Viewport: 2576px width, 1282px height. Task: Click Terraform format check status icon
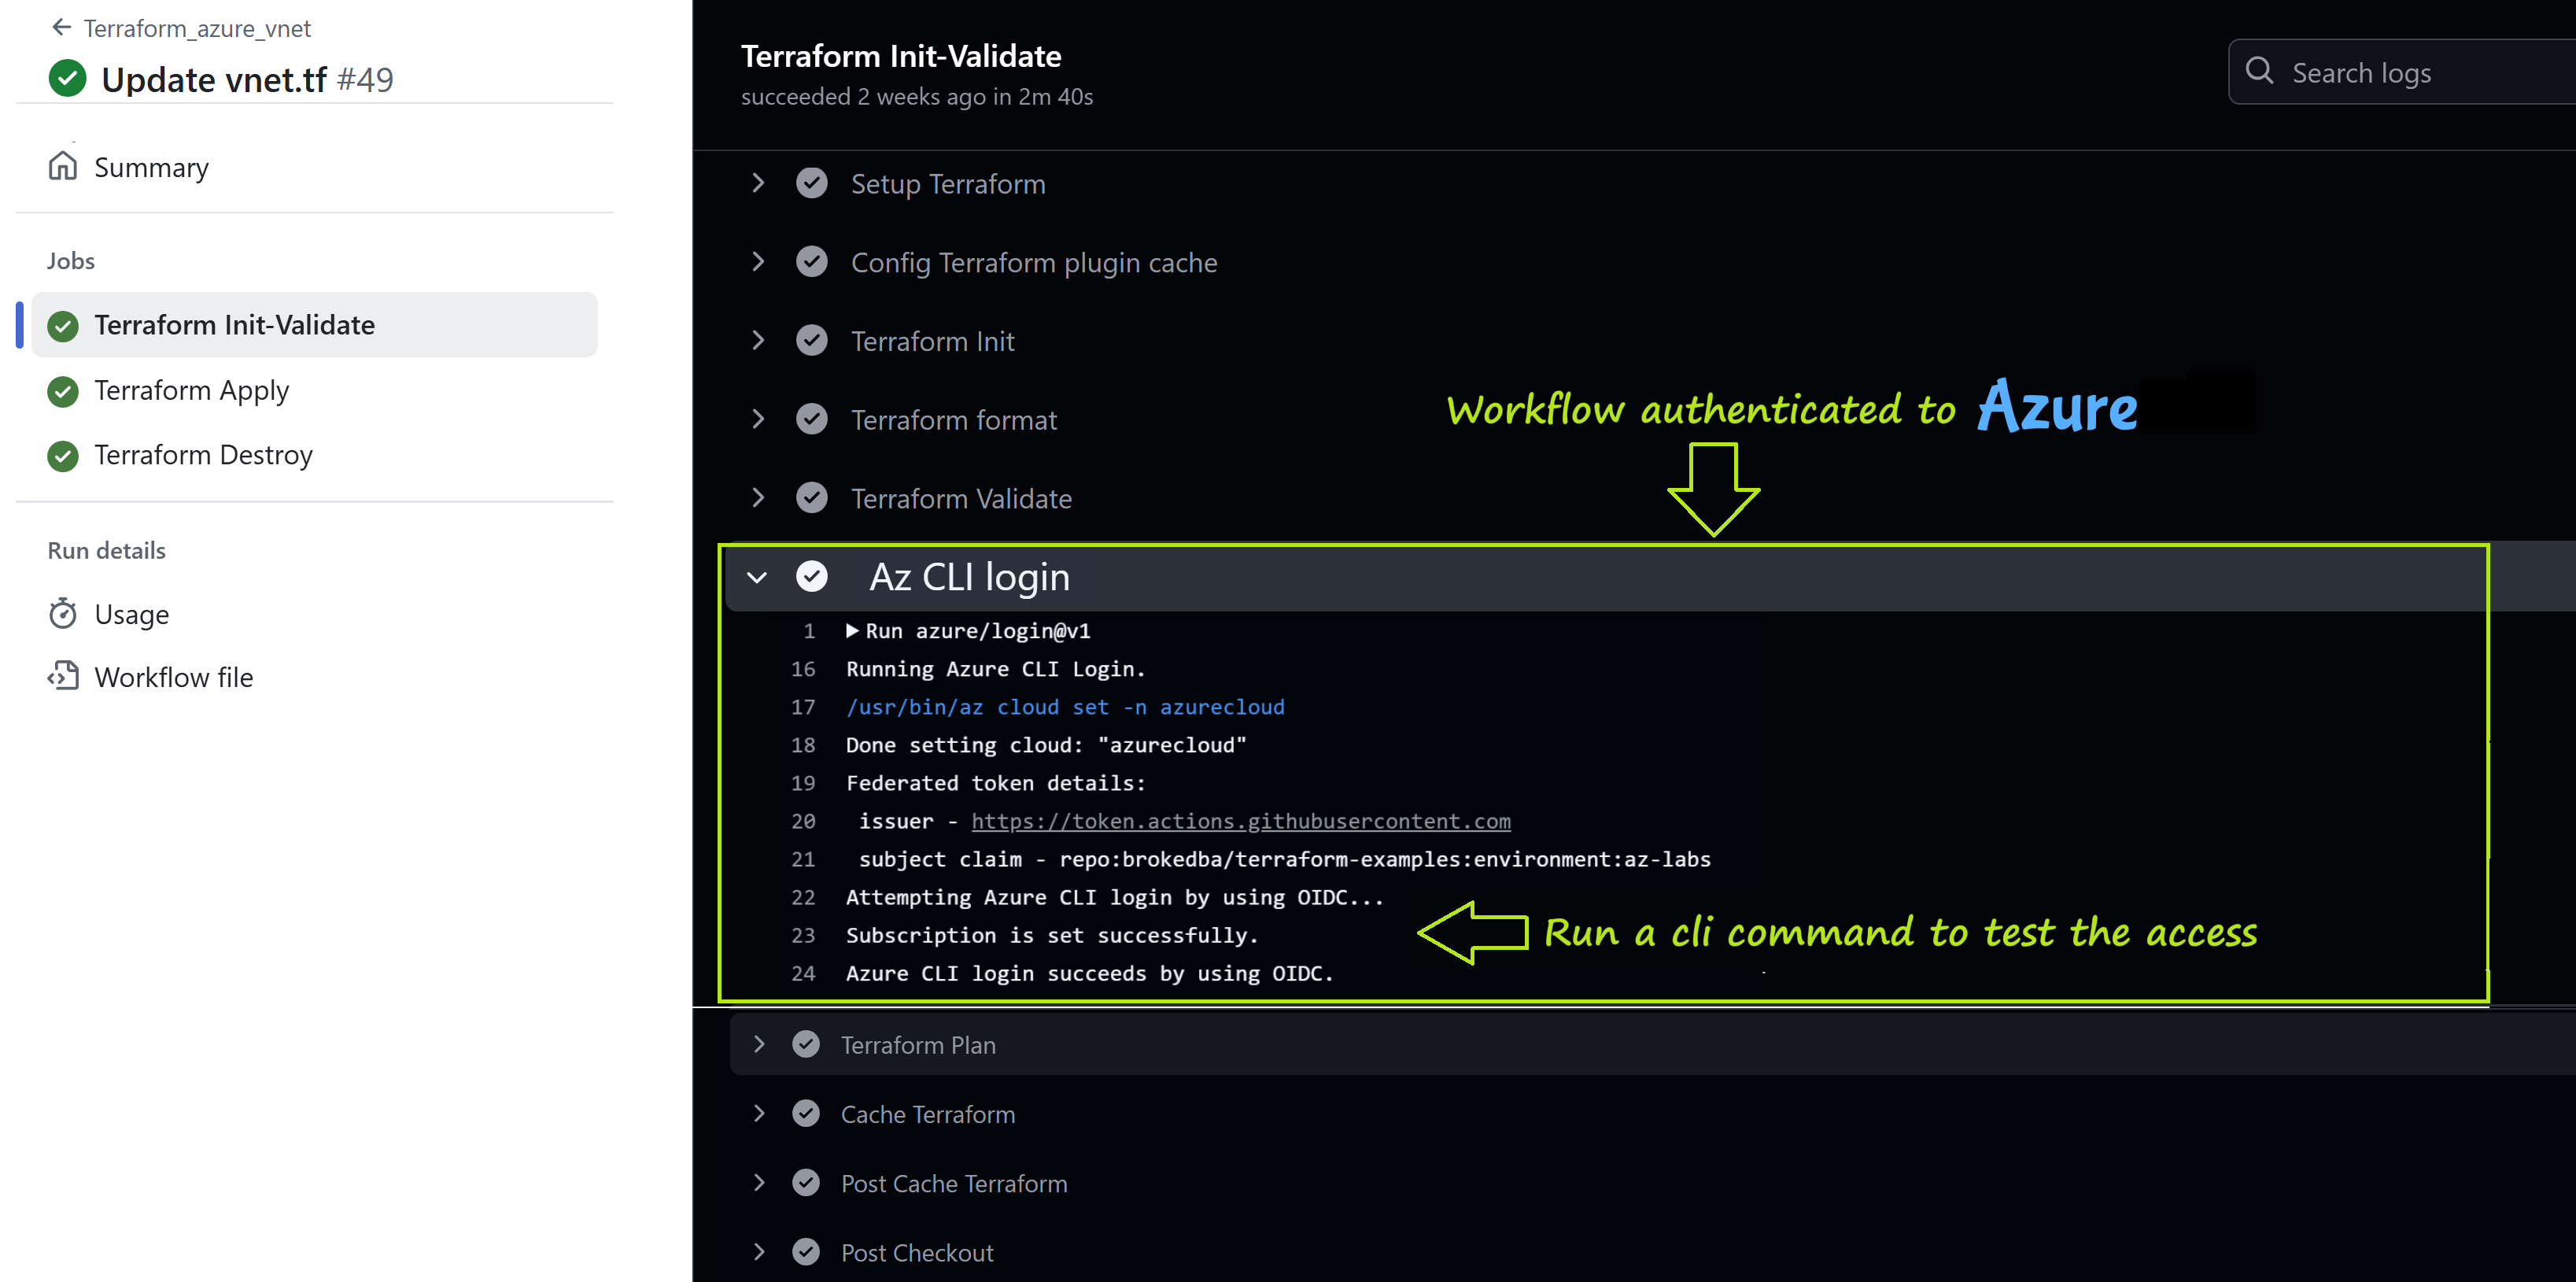tap(812, 419)
